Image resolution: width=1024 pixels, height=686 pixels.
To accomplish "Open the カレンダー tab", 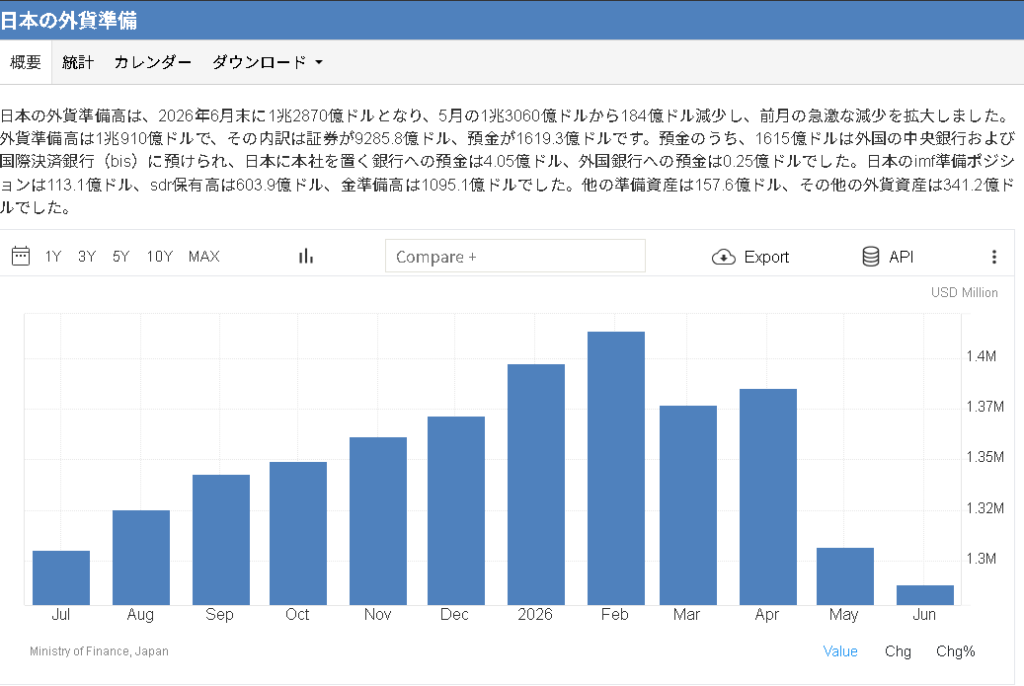I will click(153, 62).
